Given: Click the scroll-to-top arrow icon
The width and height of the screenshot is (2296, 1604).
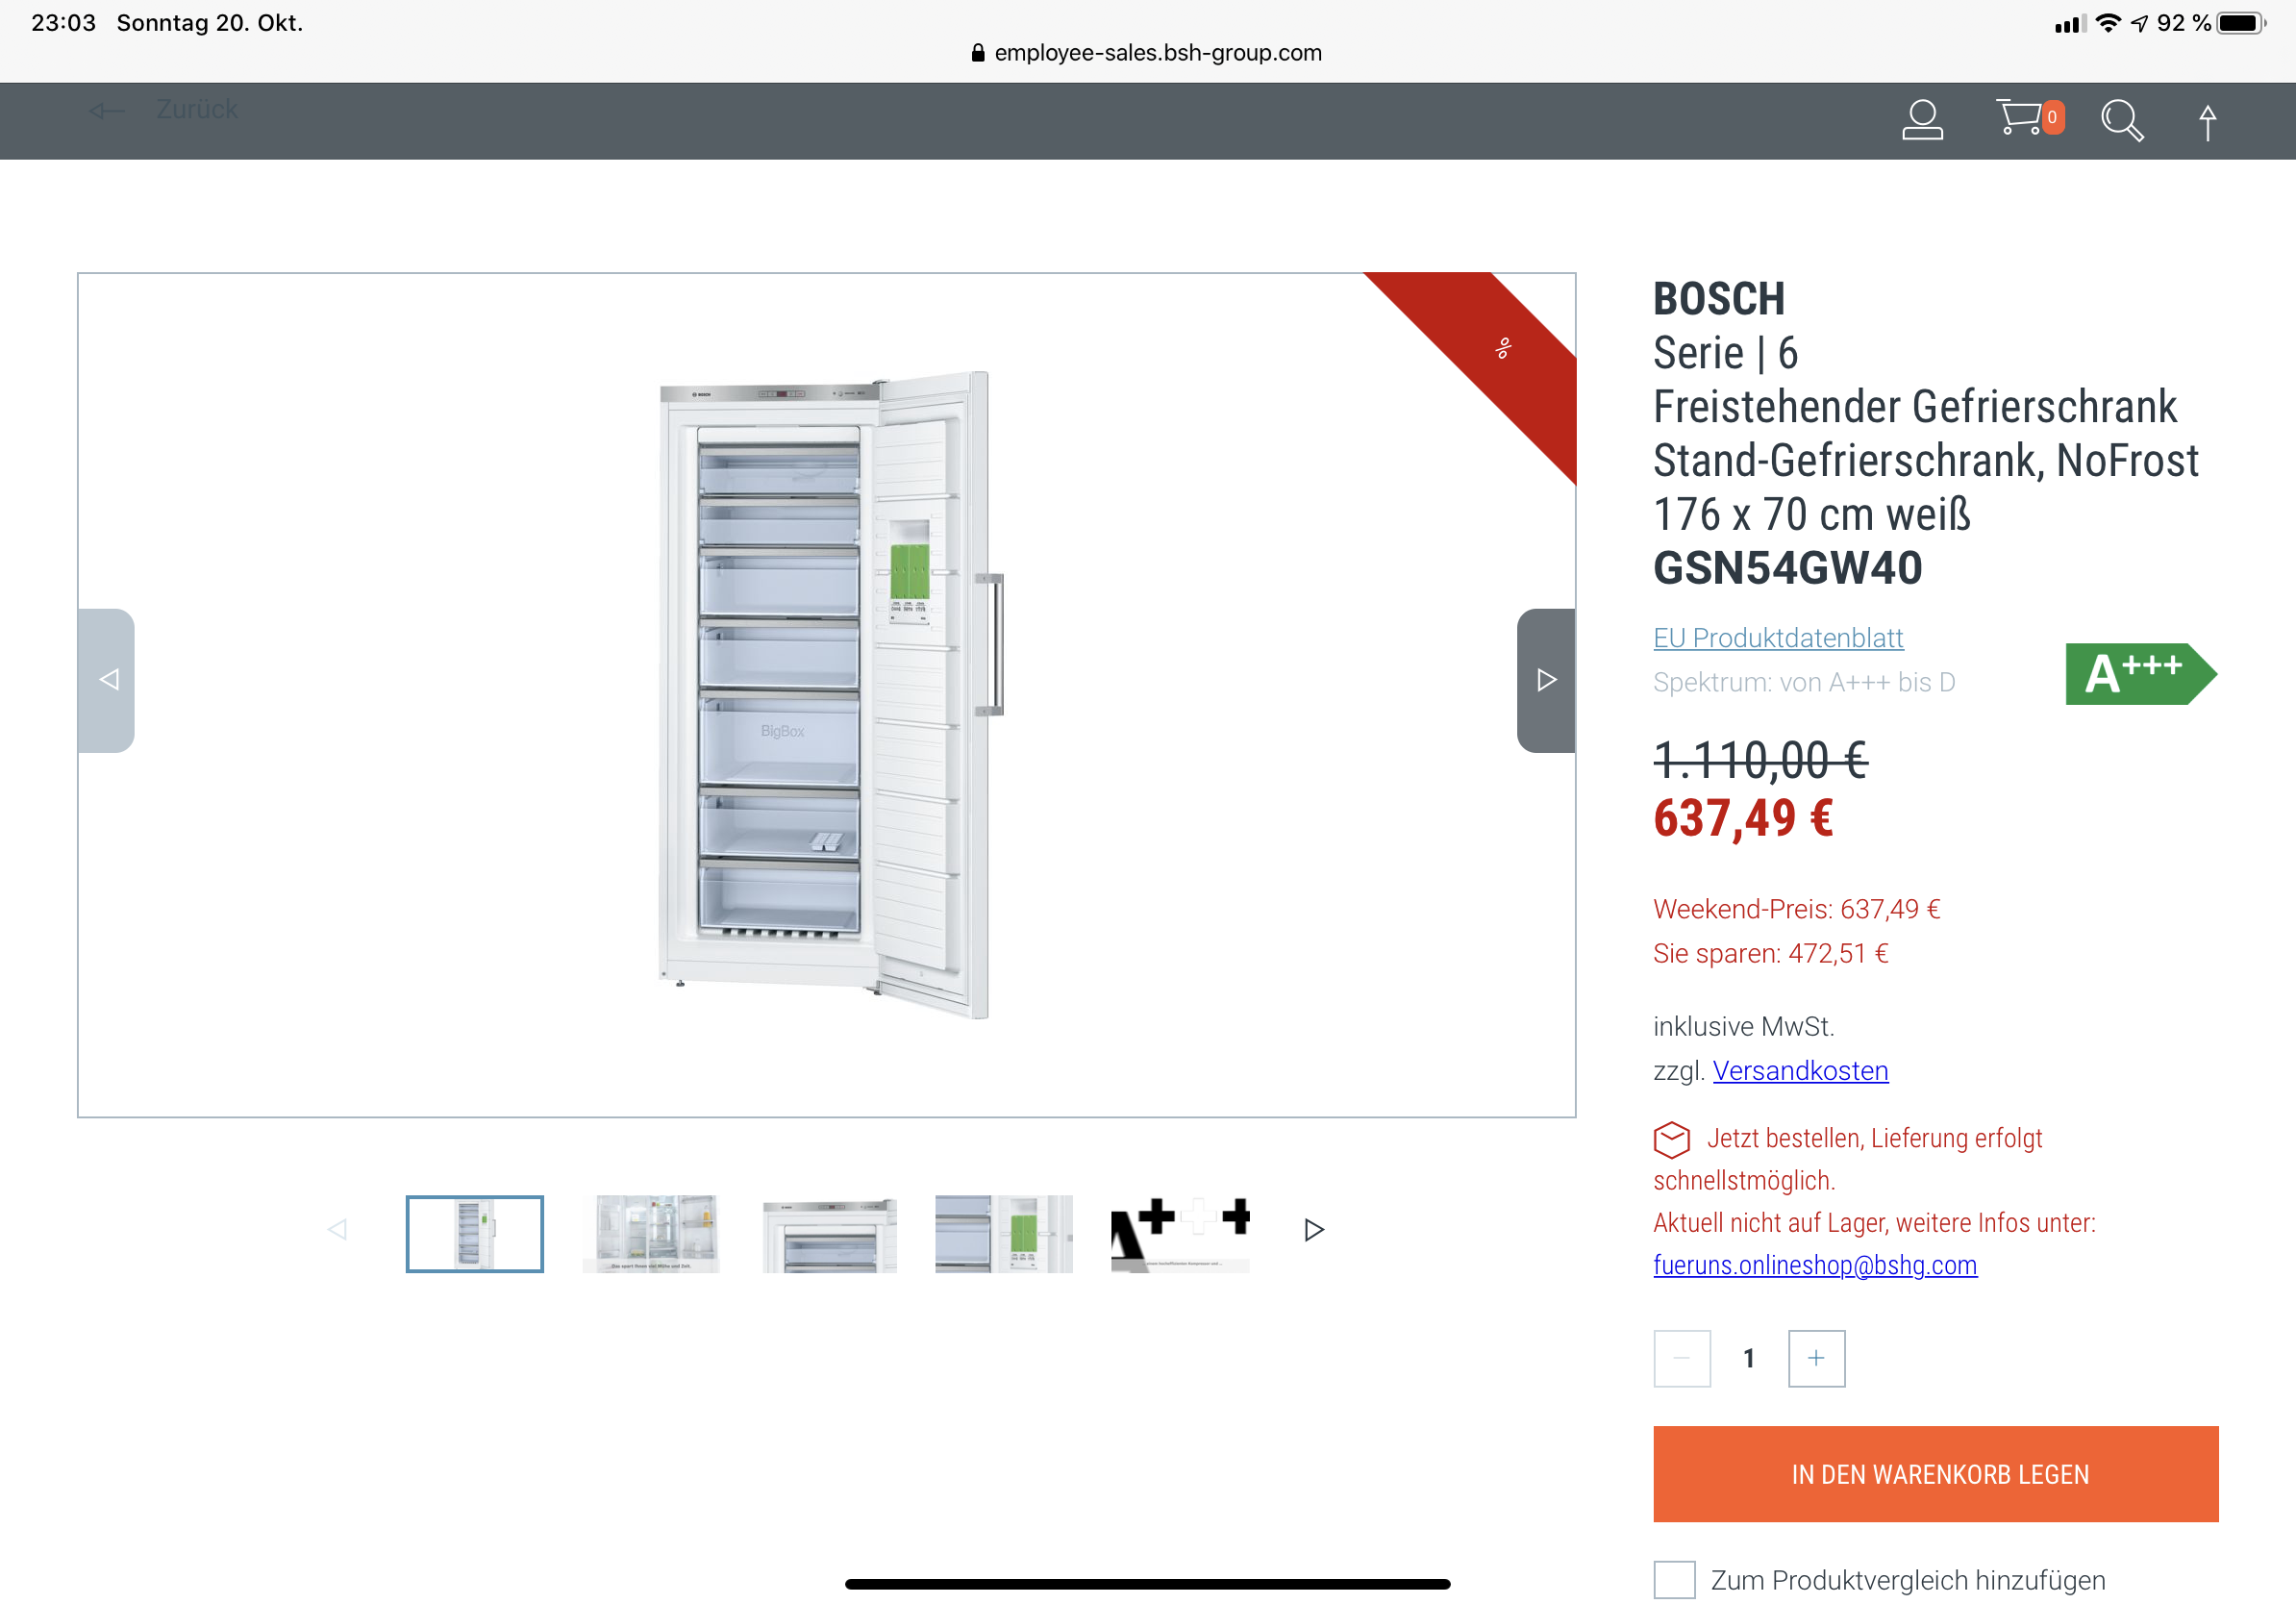Looking at the screenshot, I should tap(2207, 123).
